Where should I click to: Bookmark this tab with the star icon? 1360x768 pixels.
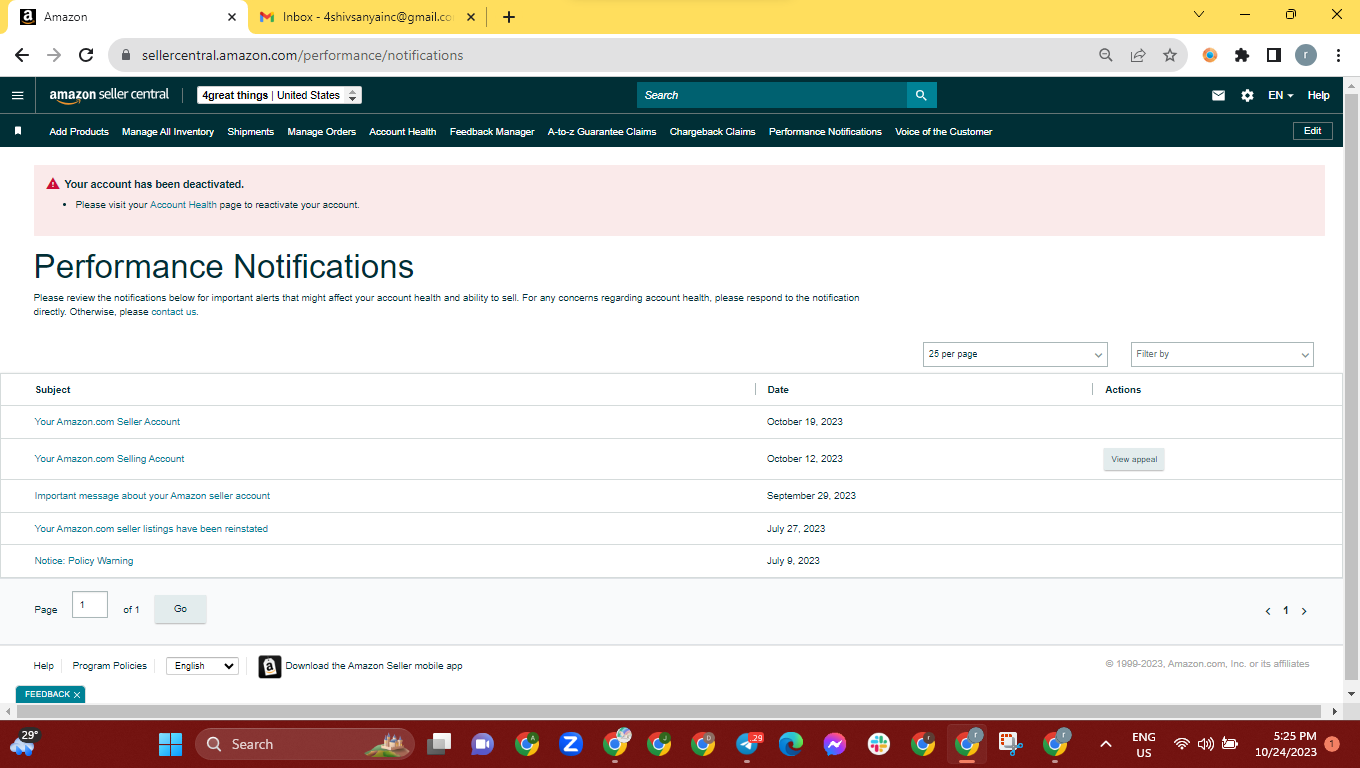[x=1170, y=55]
